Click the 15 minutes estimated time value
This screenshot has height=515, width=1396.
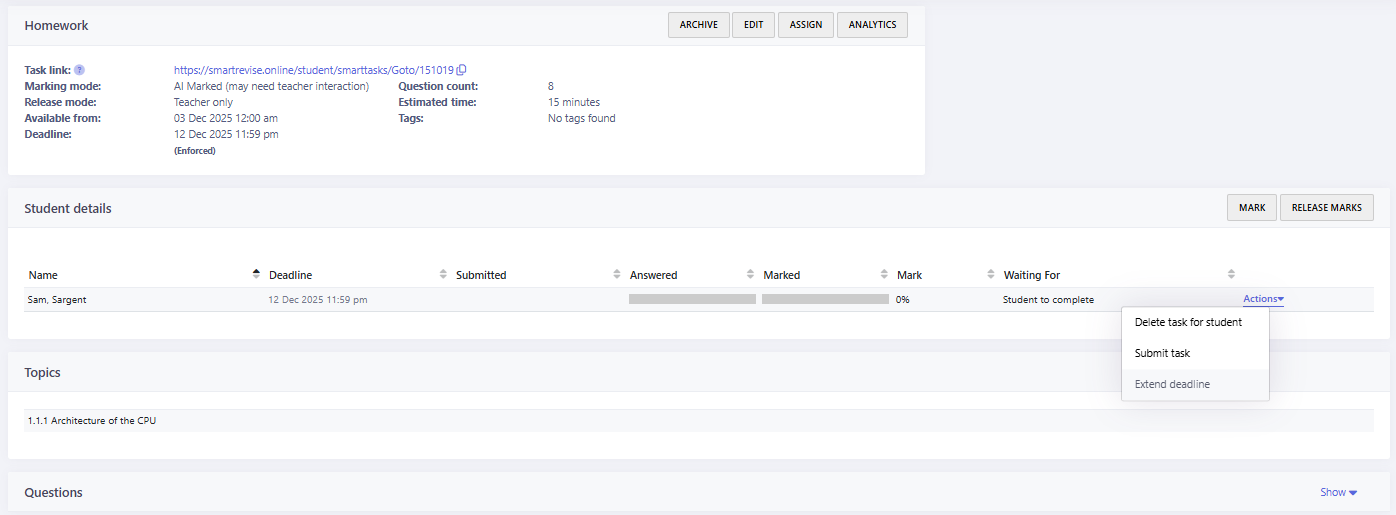[574, 102]
